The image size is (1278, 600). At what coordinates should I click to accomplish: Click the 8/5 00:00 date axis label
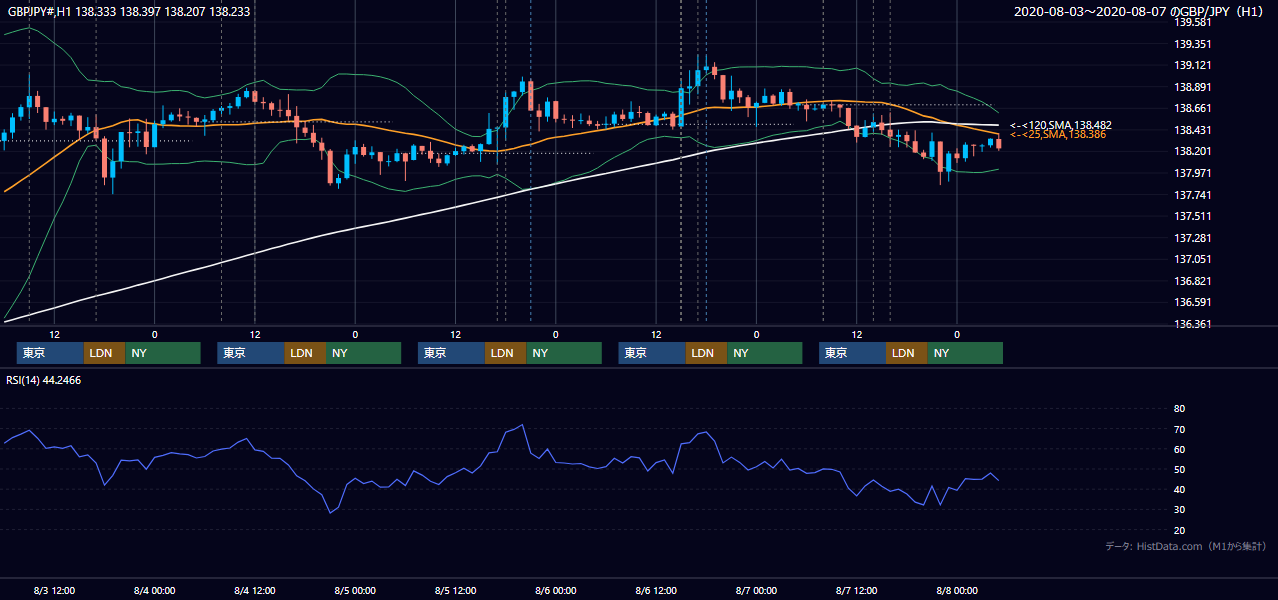(355, 590)
